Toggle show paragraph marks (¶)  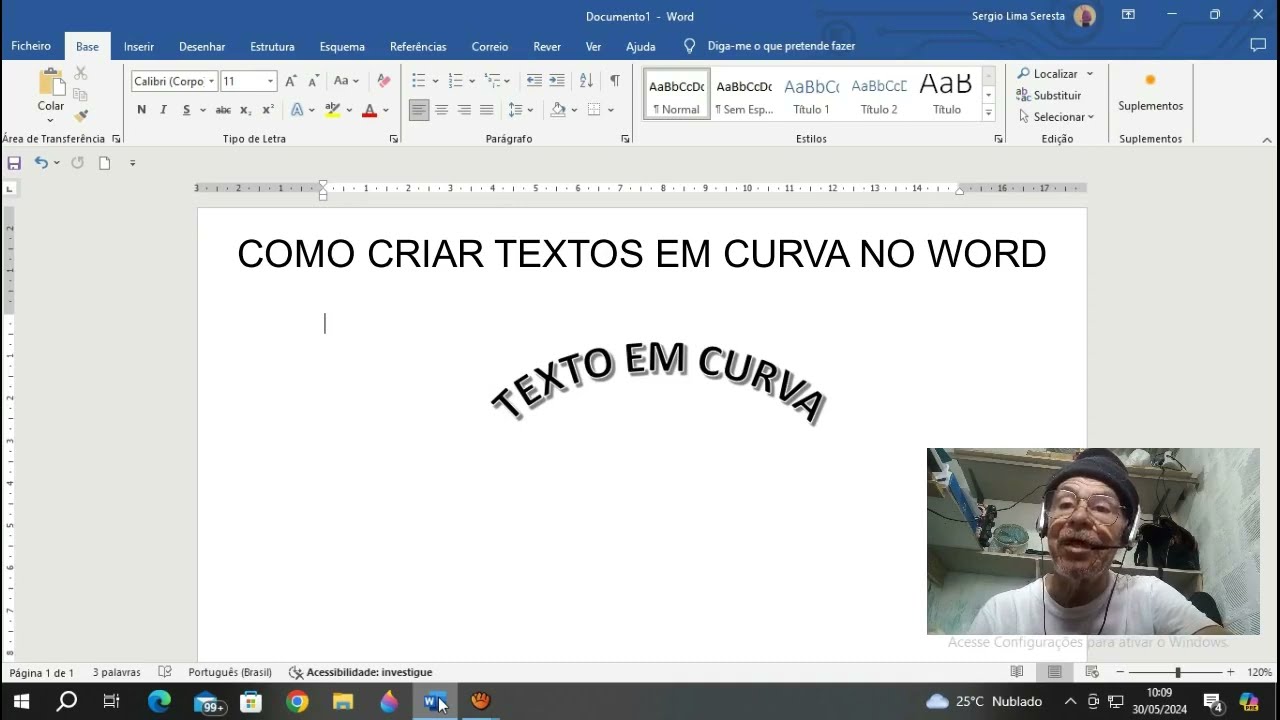615,81
